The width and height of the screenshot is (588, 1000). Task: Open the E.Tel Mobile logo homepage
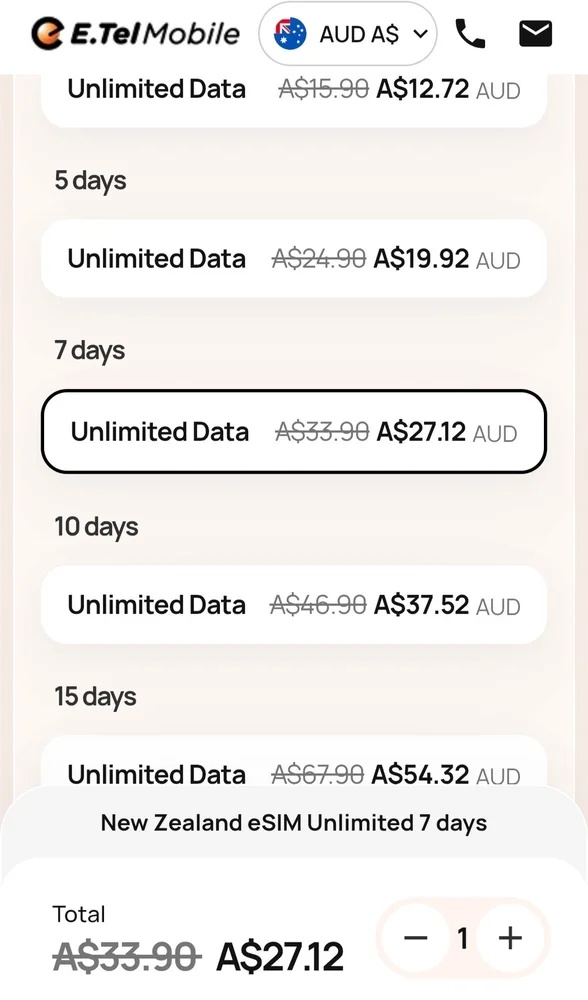(135, 34)
